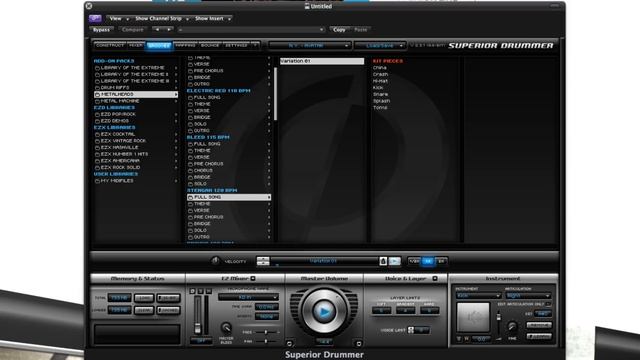Image resolution: width=640 pixels, height=360 pixels.
Task: Open the Articulation selector dropdown
Action: tap(528, 296)
